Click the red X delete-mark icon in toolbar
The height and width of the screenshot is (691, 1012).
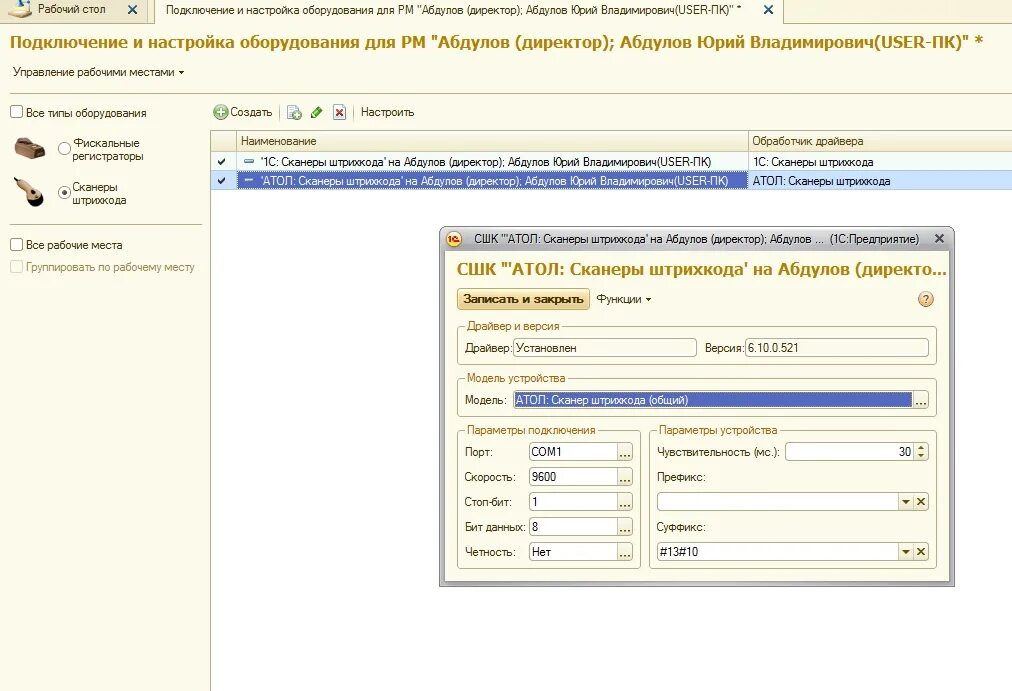339,112
